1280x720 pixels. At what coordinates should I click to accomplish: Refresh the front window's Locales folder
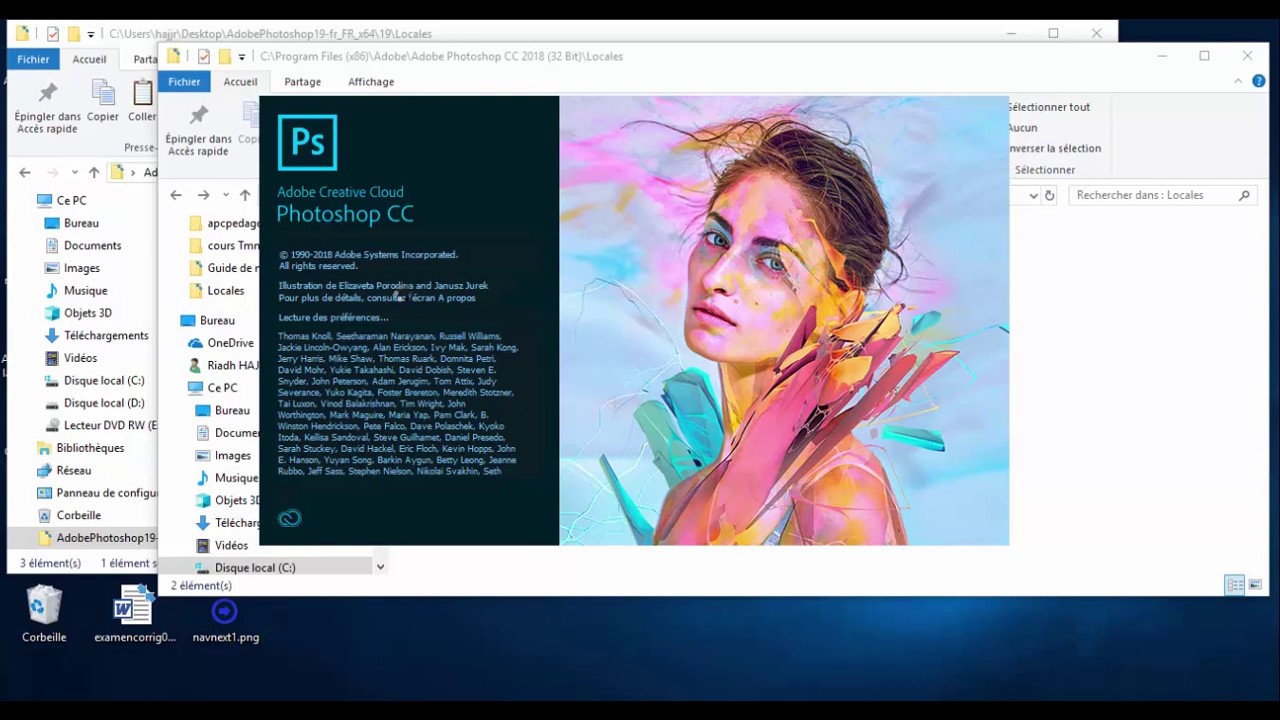[1050, 195]
